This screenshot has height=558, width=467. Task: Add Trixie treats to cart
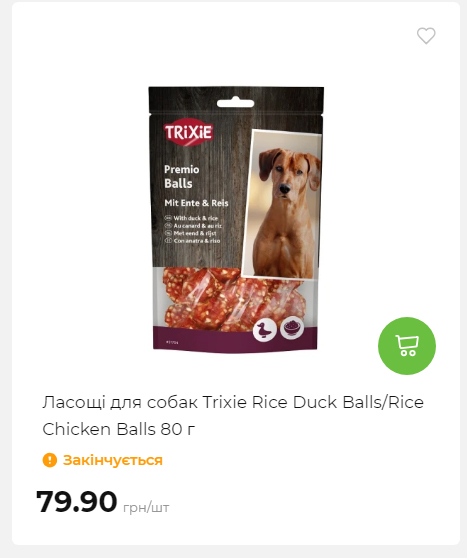(x=407, y=346)
